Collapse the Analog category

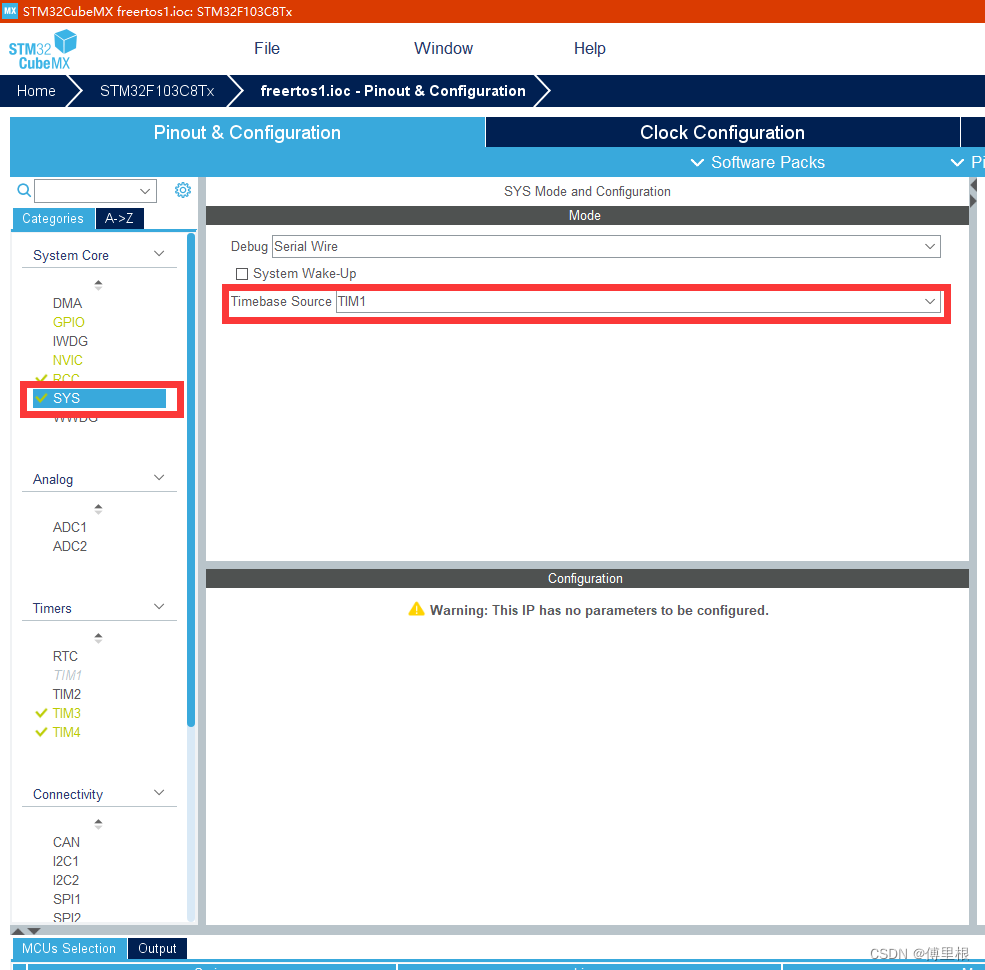tap(159, 478)
